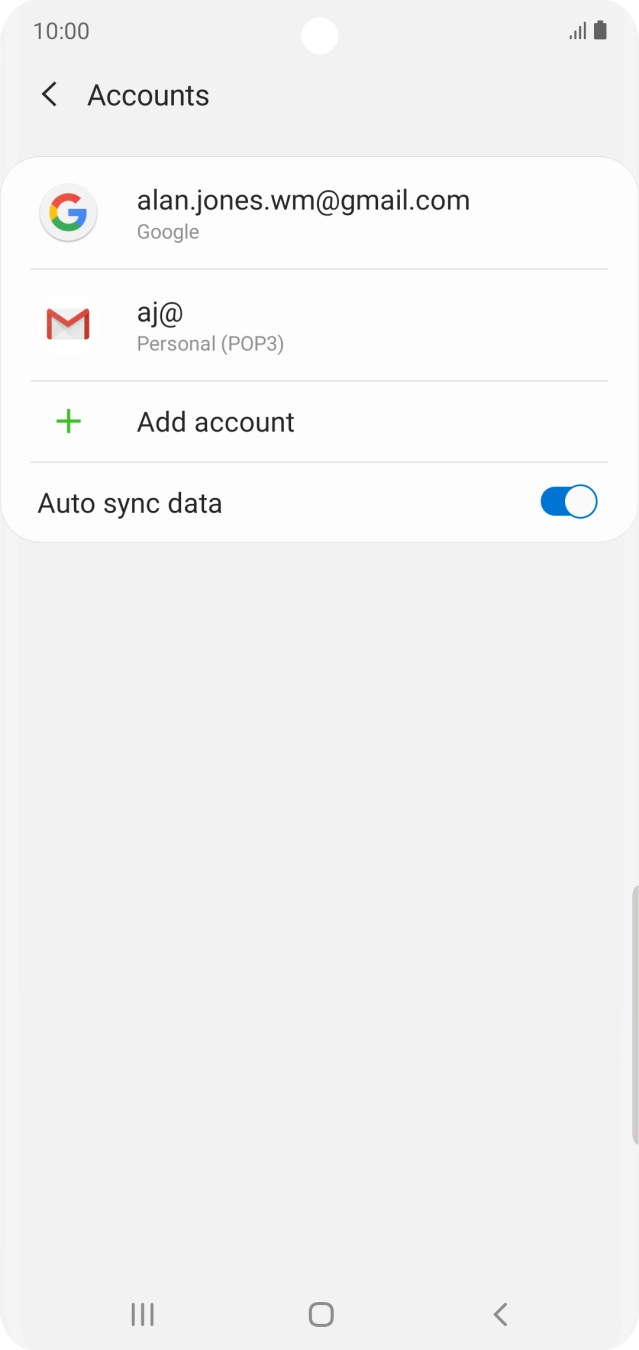Tap the system back navigation arrow
Image resolution: width=639 pixels, height=1350 pixels.
click(x=500, y=1314)
